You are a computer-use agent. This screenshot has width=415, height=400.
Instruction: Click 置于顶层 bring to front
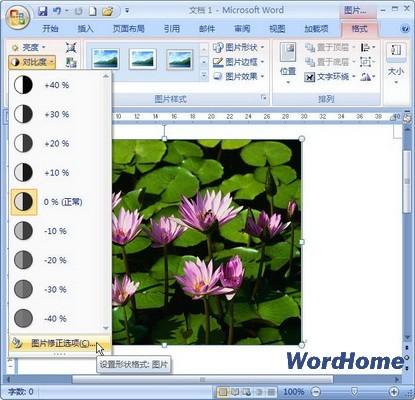330,47
